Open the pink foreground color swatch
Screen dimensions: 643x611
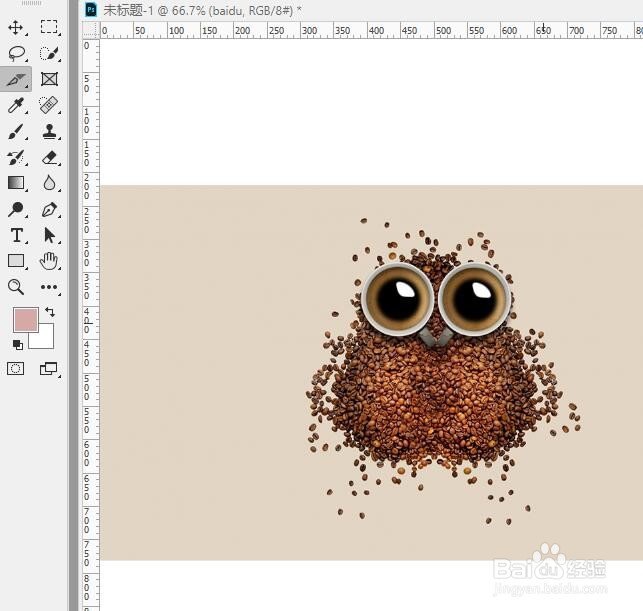pos(24,320)
